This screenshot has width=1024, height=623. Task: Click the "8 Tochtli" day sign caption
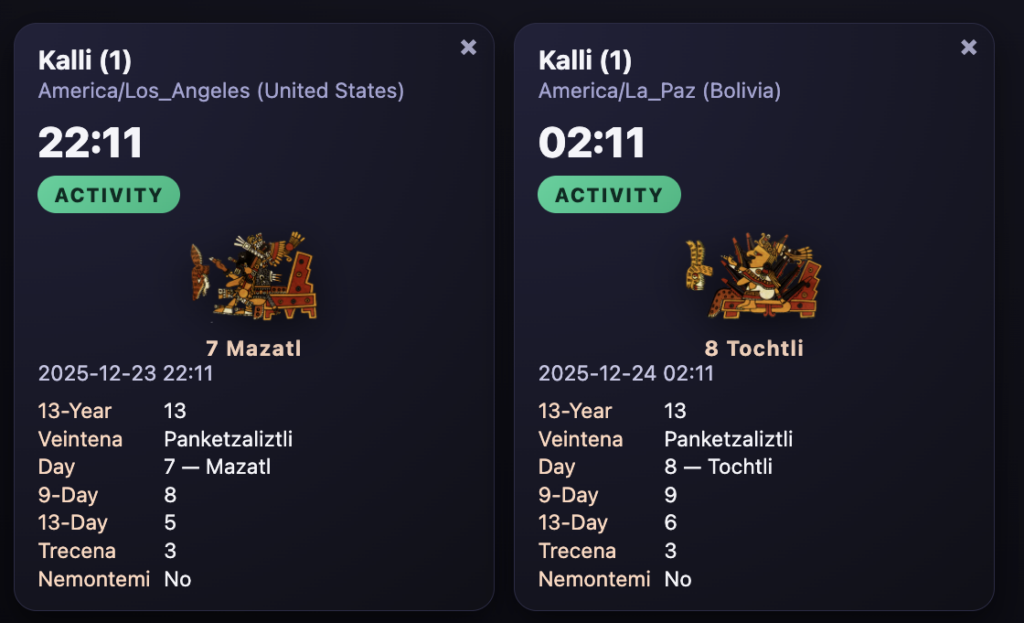(754, 349)
